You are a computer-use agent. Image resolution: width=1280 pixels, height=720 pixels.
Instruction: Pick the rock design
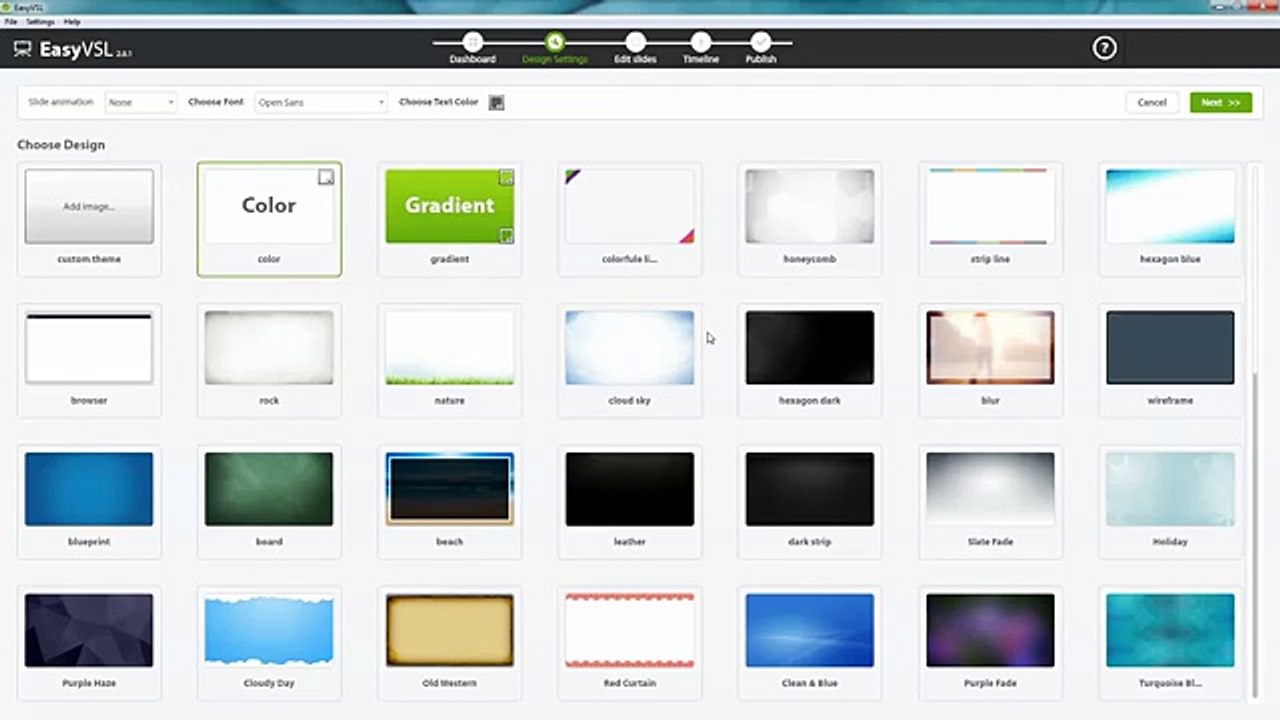[269, 360]
